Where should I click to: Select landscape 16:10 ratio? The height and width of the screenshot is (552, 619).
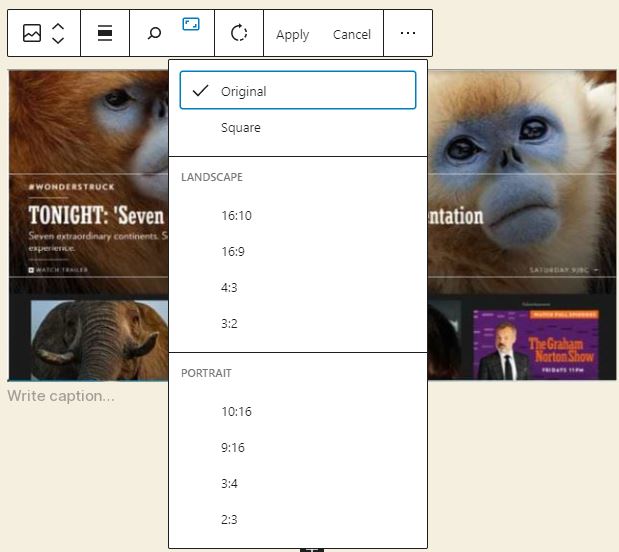click(x=298, y=216)
